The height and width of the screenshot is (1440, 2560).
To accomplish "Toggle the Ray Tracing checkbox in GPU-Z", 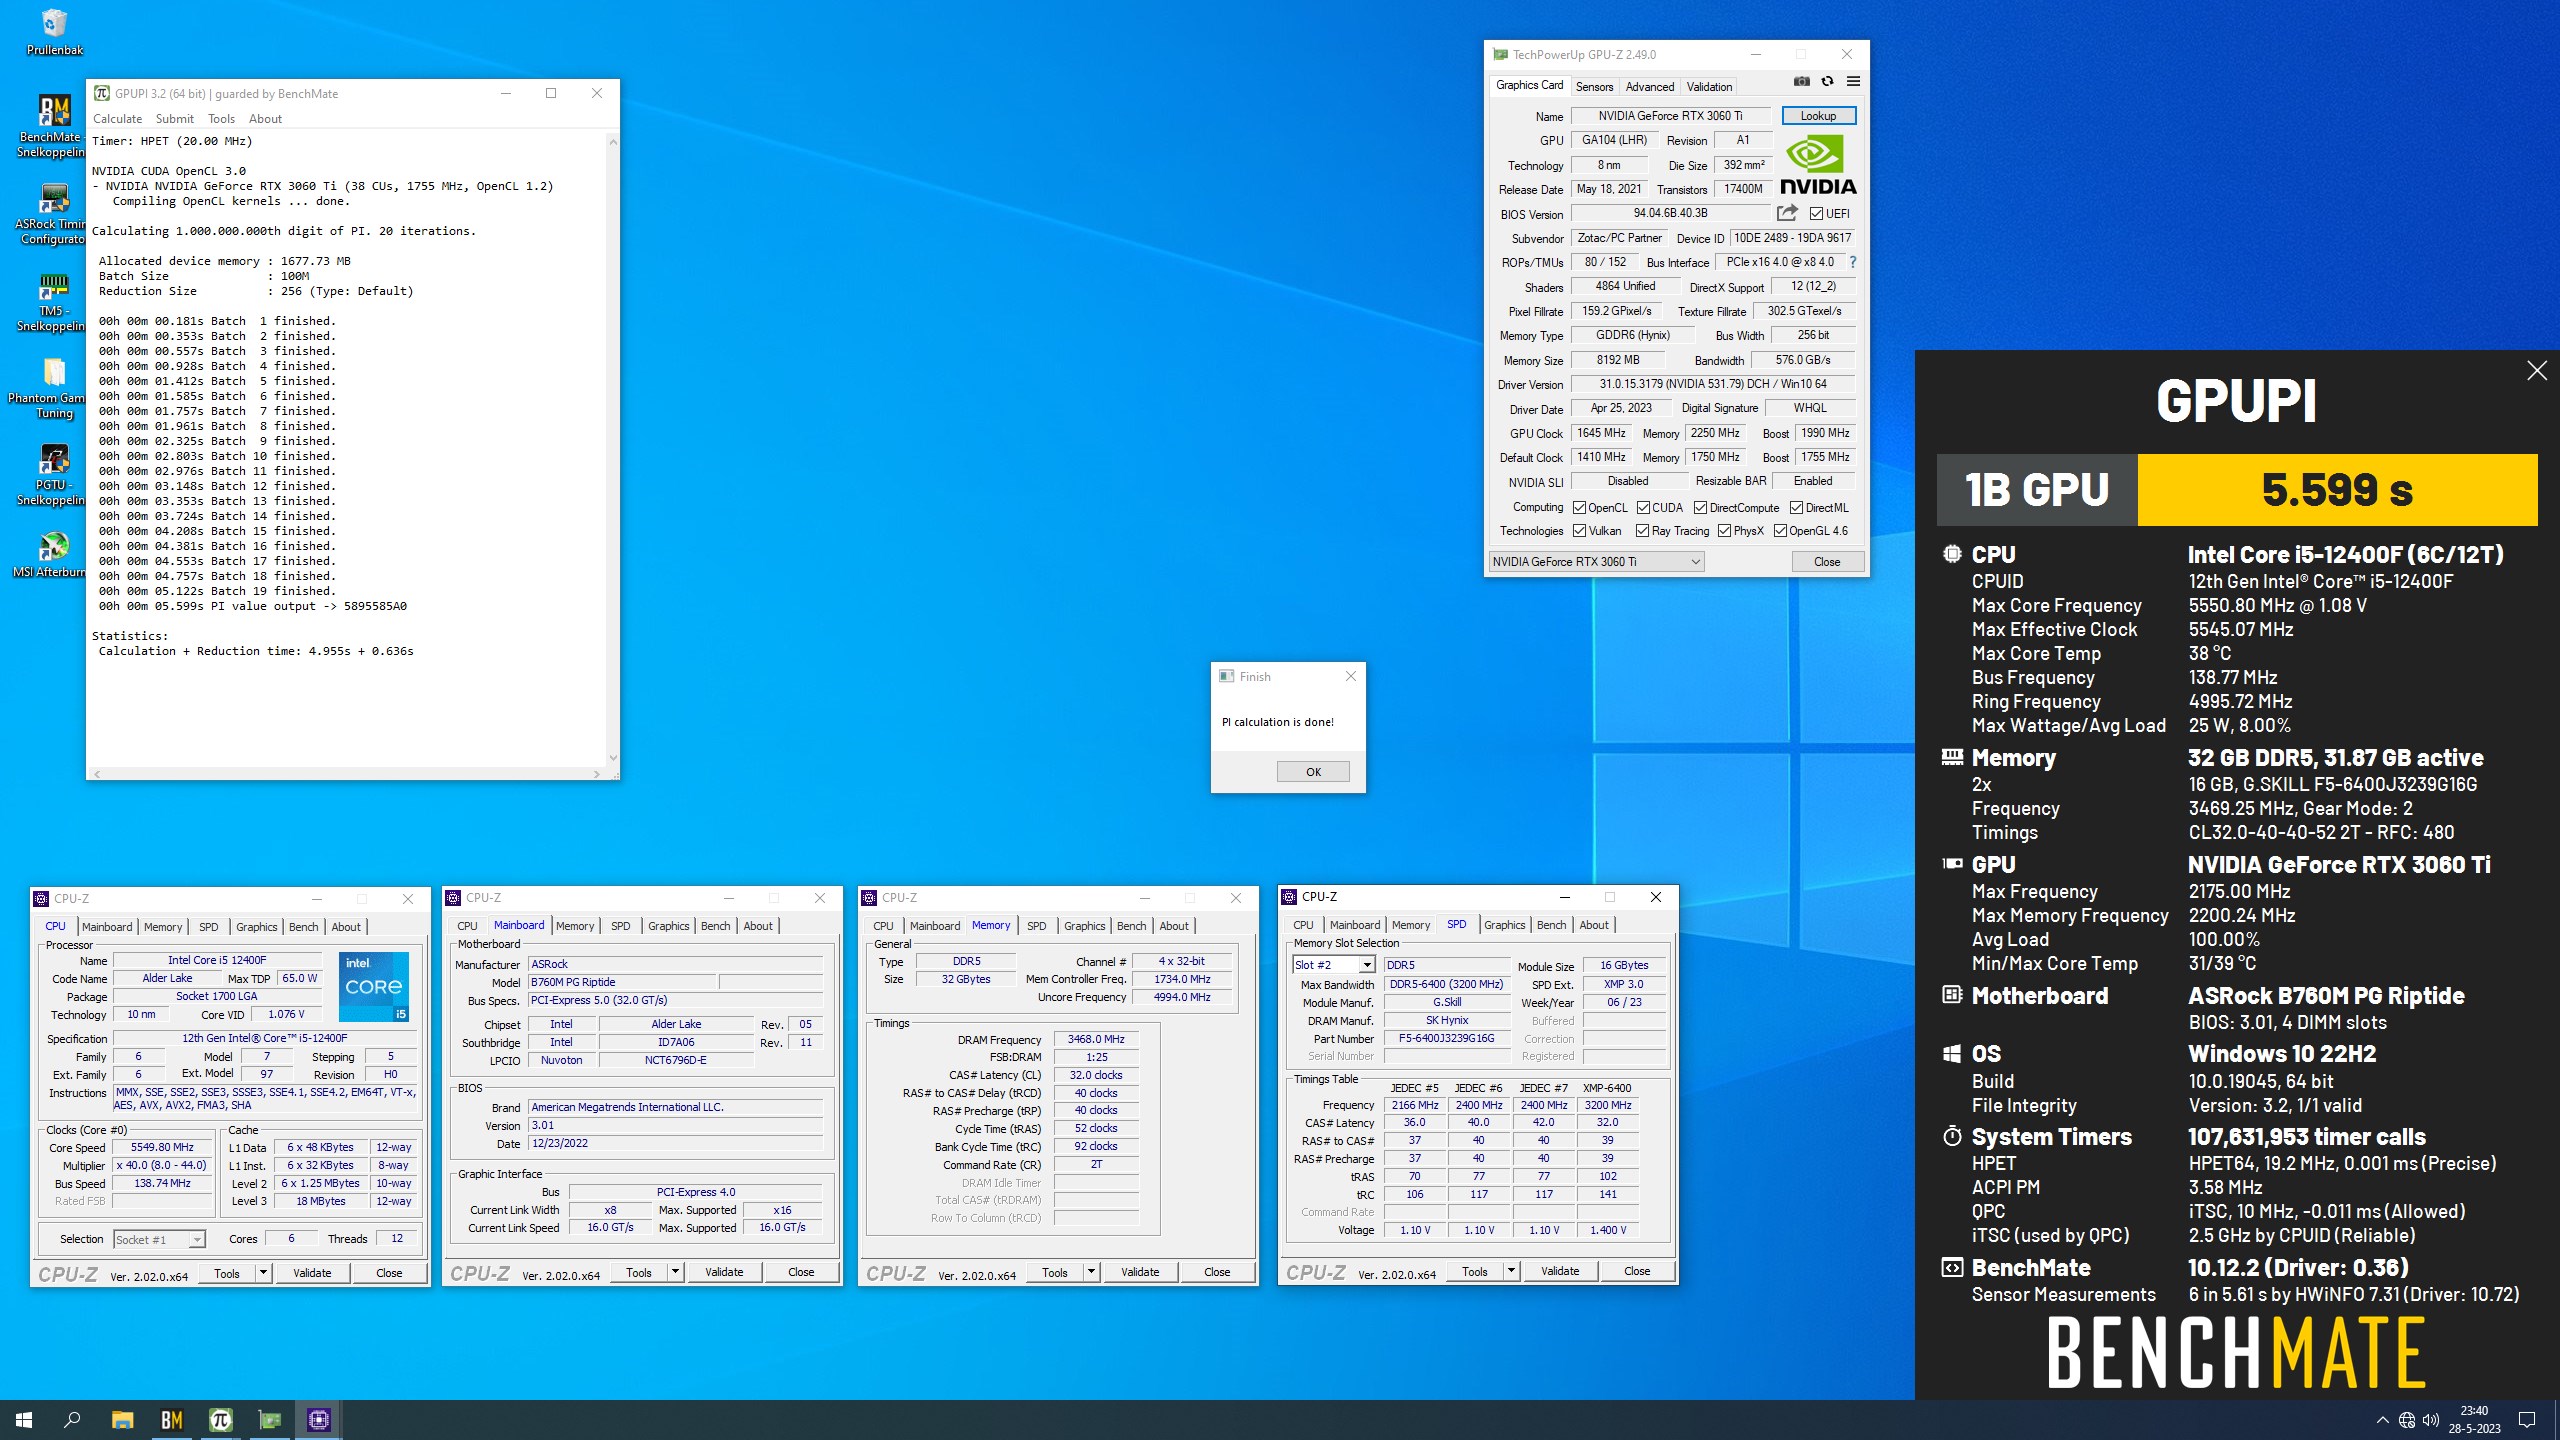I will click(x=1642, y=531).
